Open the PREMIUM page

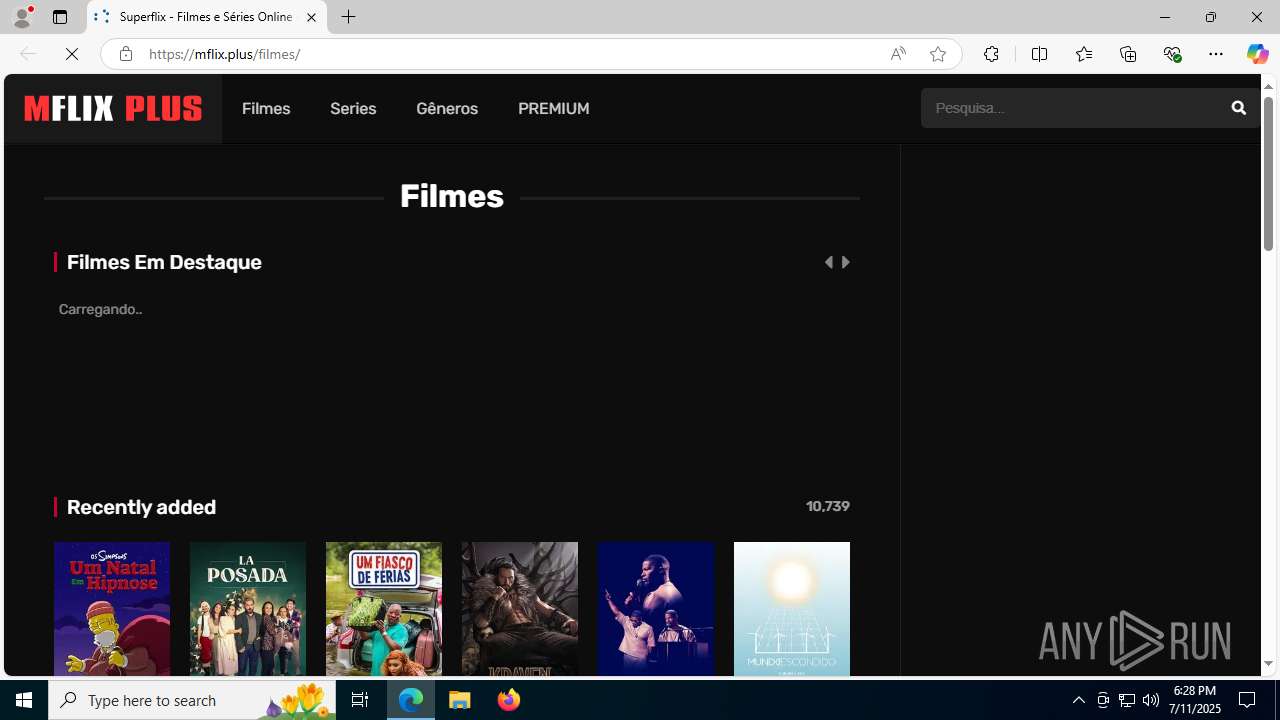[553, 108]
